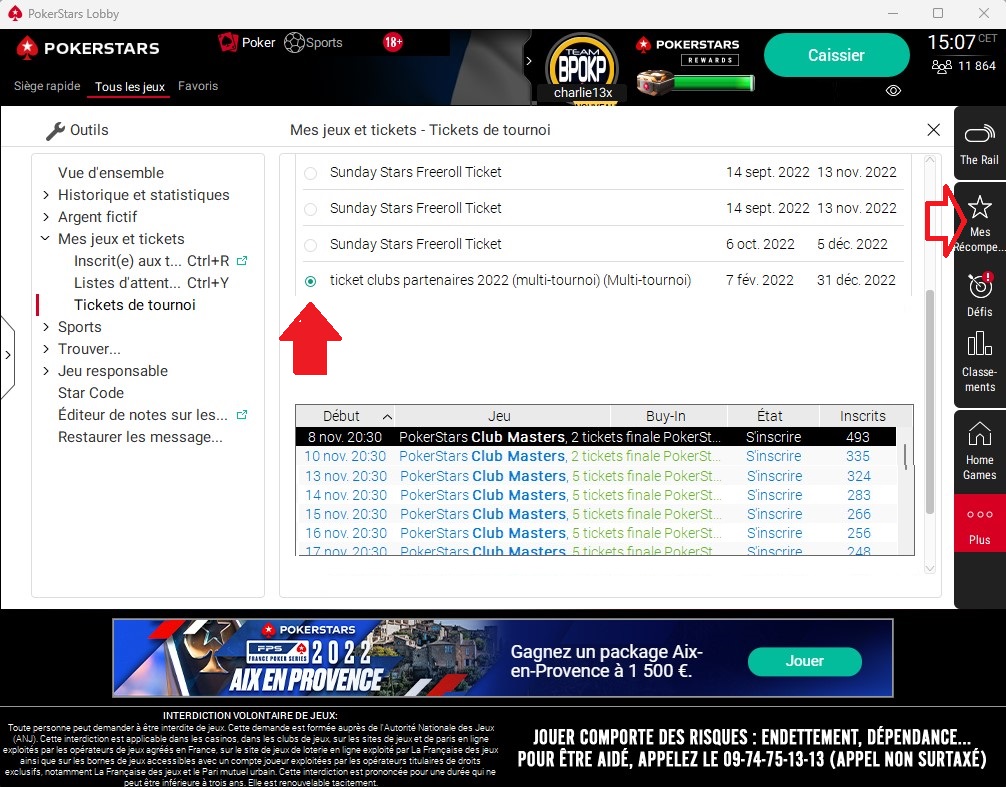Select the 13 nov. 20:30 Club Masters row

coord(596,476)
